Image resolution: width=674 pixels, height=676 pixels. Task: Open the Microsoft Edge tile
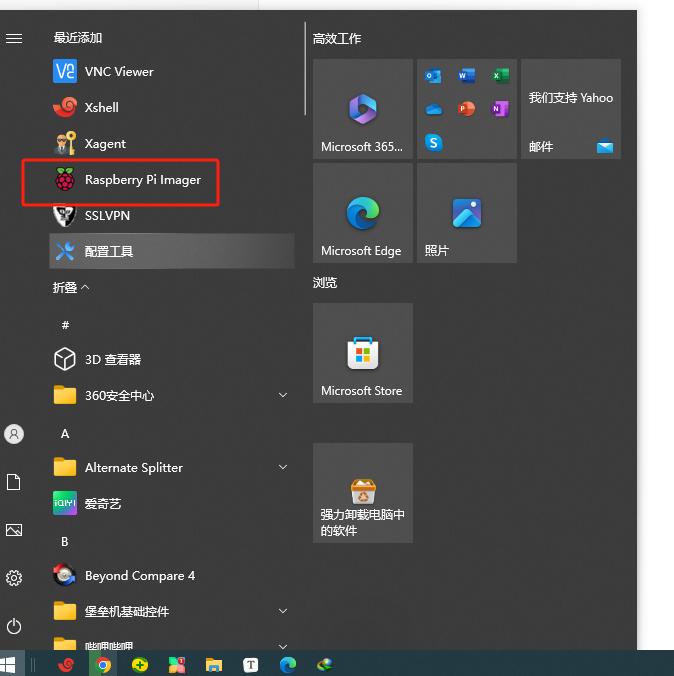pyautogui.click(x=362, y=214)
